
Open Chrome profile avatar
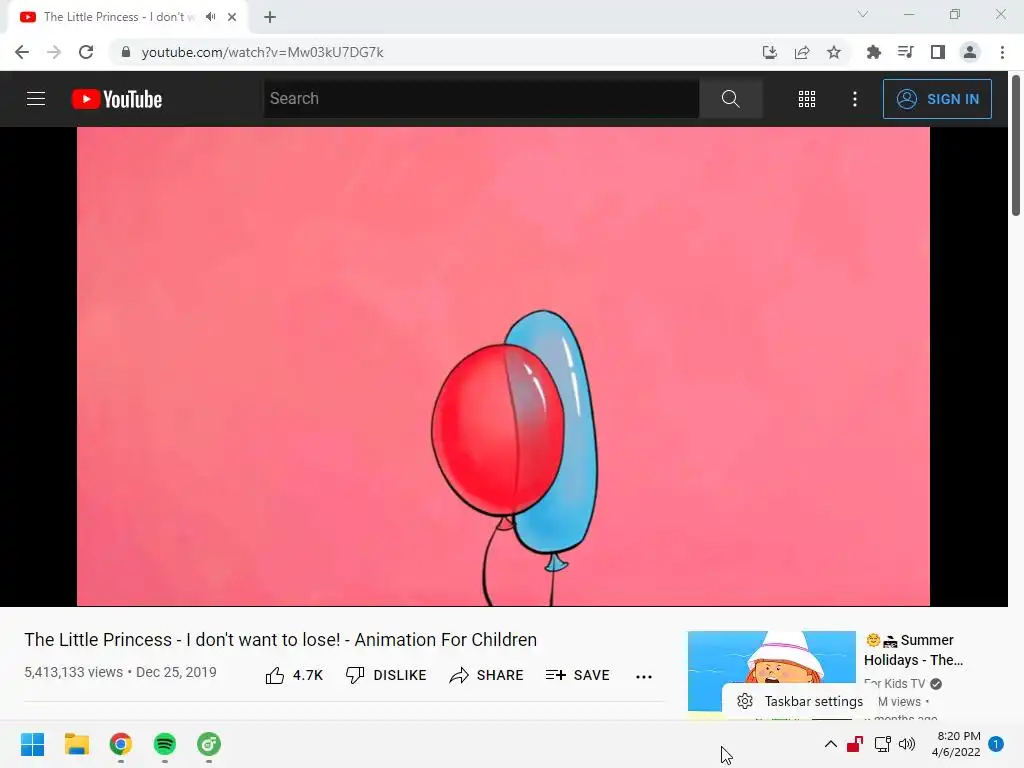[970, 52]
